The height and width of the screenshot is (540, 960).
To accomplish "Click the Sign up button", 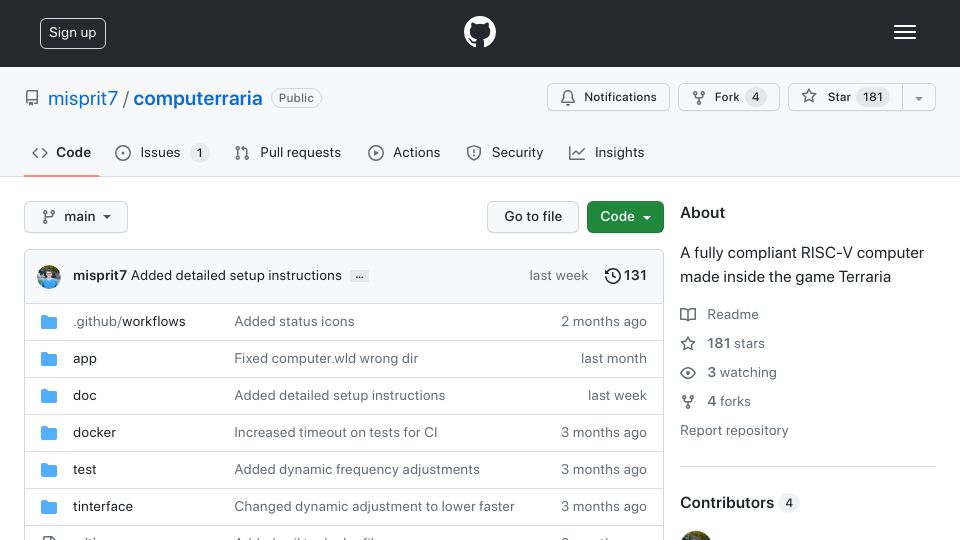I will pyautogui.click(x=73, y=33).
